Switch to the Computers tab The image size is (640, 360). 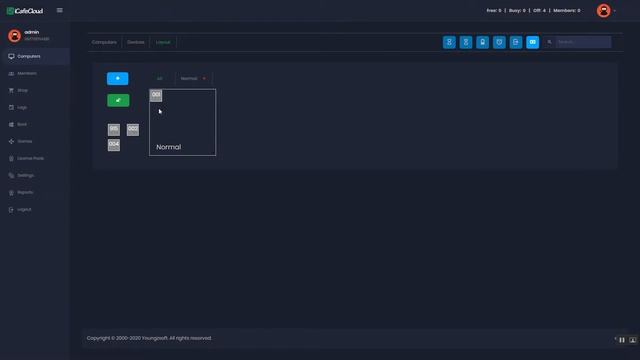[x=104, y=42]
